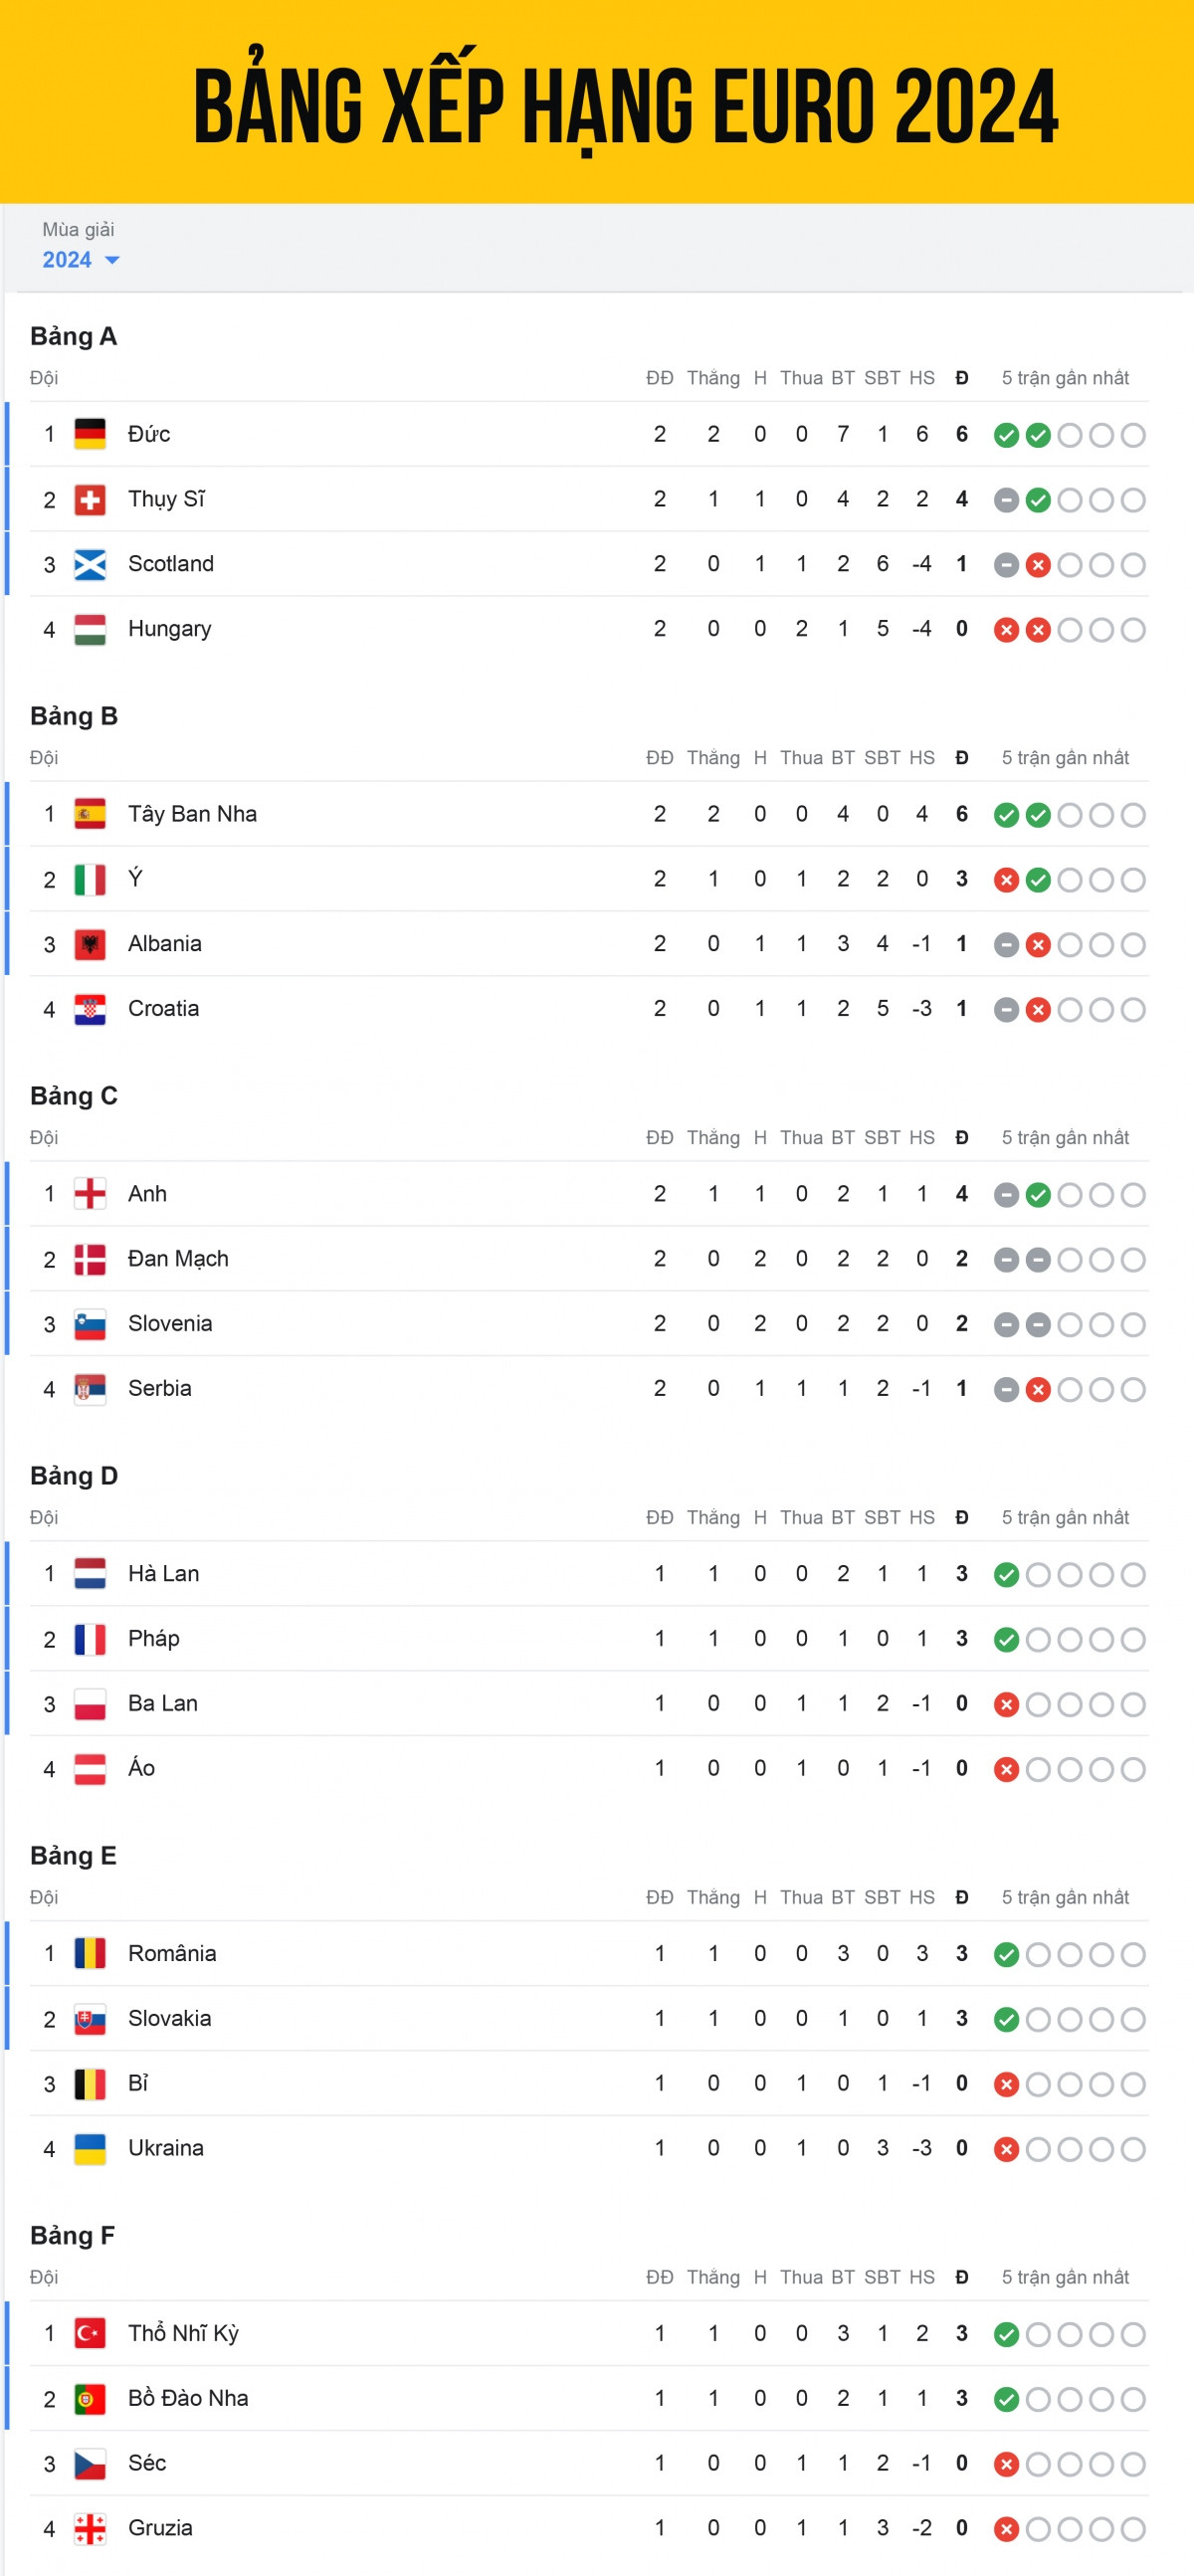Click the Georgia flag next to Gruzia
Screen dimensions: 1194x2576
[x=90, y=2529]
